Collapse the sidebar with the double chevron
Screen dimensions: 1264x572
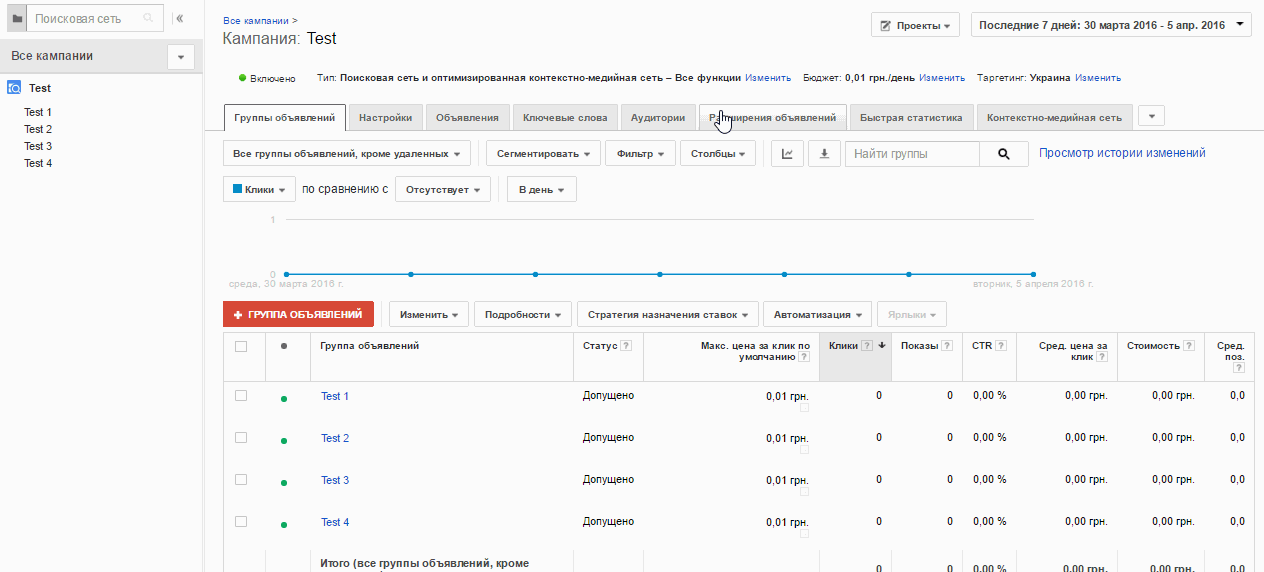[180, 18]
